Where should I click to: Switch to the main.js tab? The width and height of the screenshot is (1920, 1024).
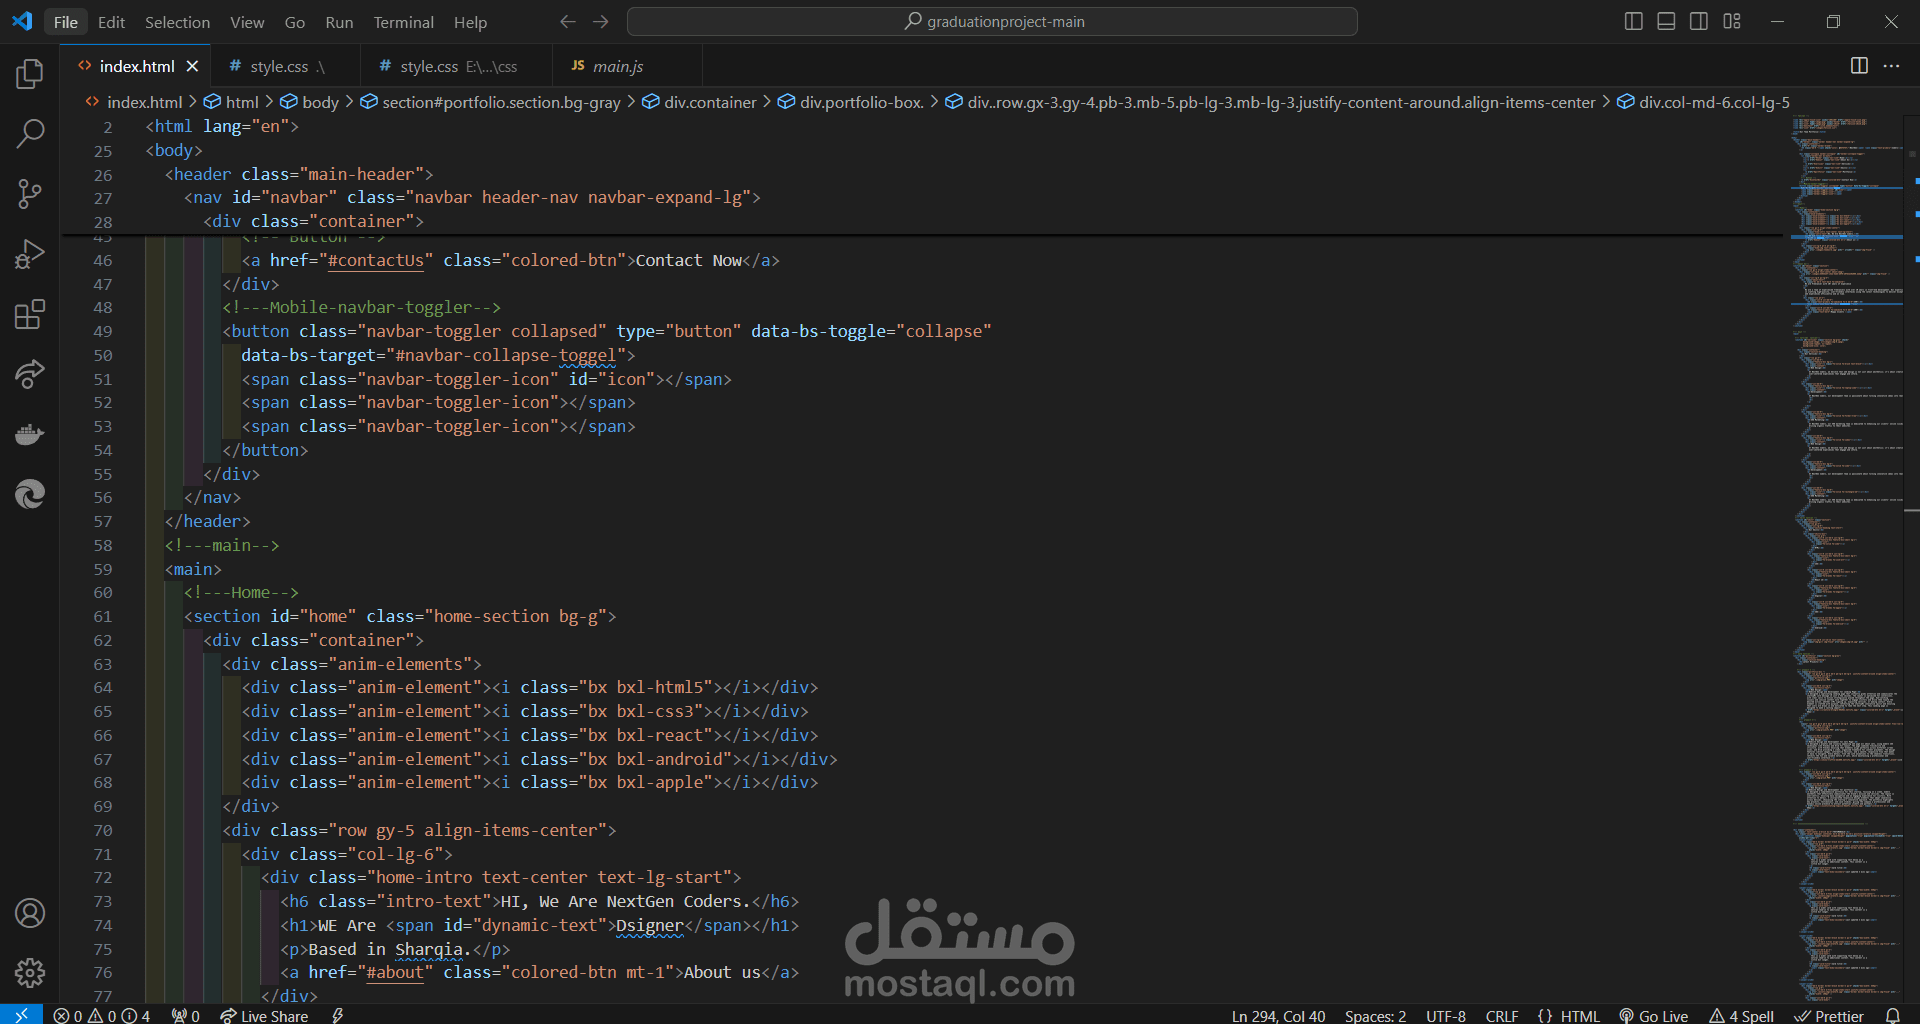point(627,66)
